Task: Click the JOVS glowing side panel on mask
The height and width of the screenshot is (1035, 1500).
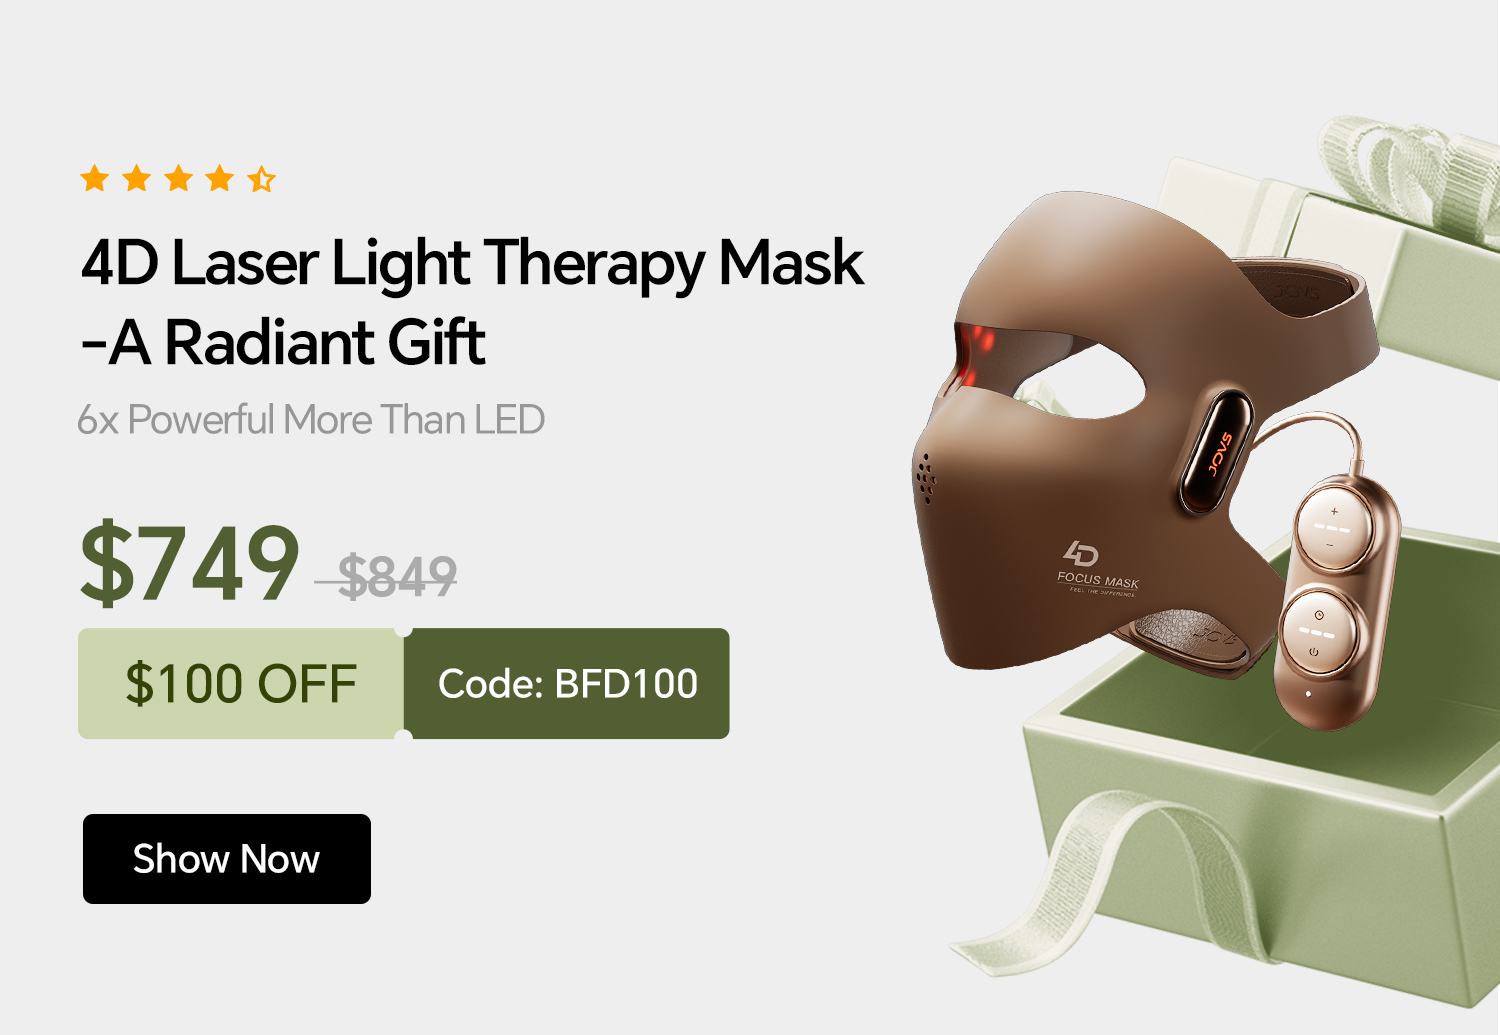Action: (1215, 453)
